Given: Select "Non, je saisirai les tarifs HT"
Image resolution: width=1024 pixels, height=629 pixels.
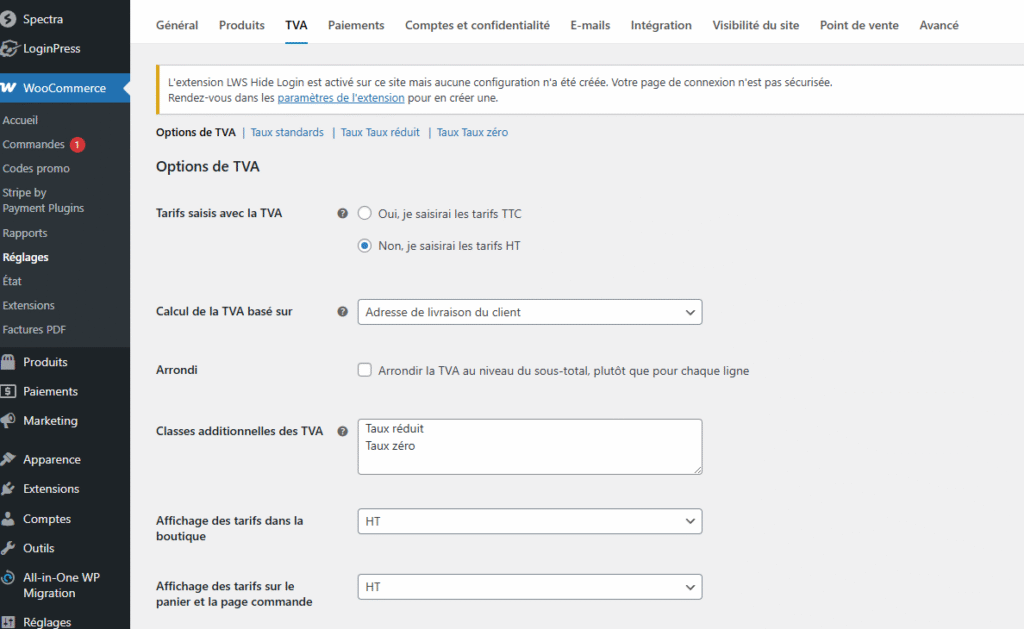Looking at the screenshot, I should click(x=365, y=246).
